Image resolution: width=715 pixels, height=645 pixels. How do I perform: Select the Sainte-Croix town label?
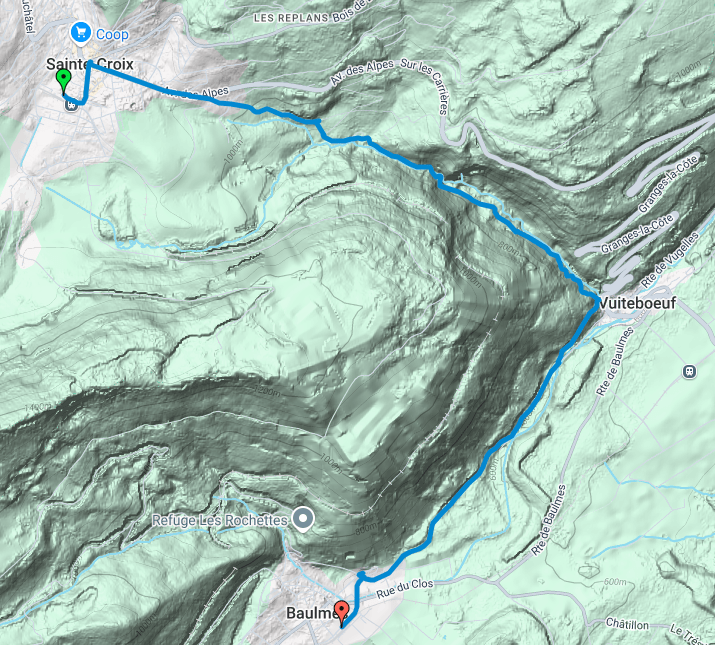(x=89, y=64)
